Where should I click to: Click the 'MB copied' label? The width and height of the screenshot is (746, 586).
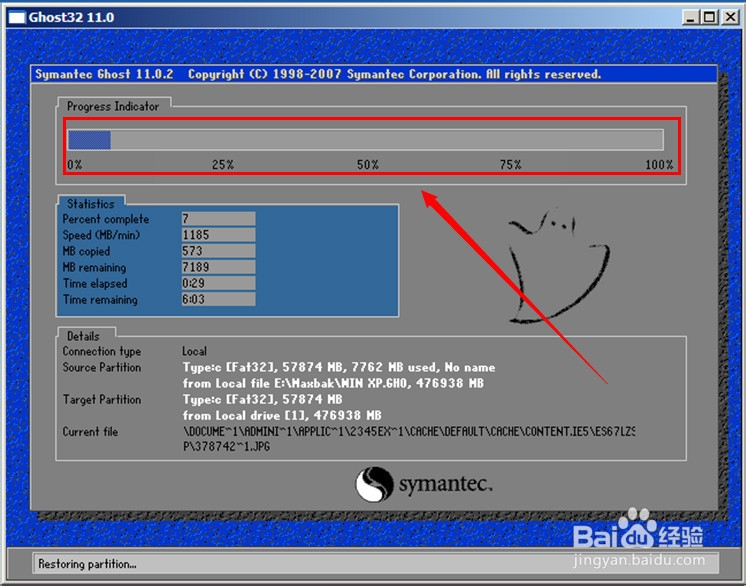[x=86, y=251]
